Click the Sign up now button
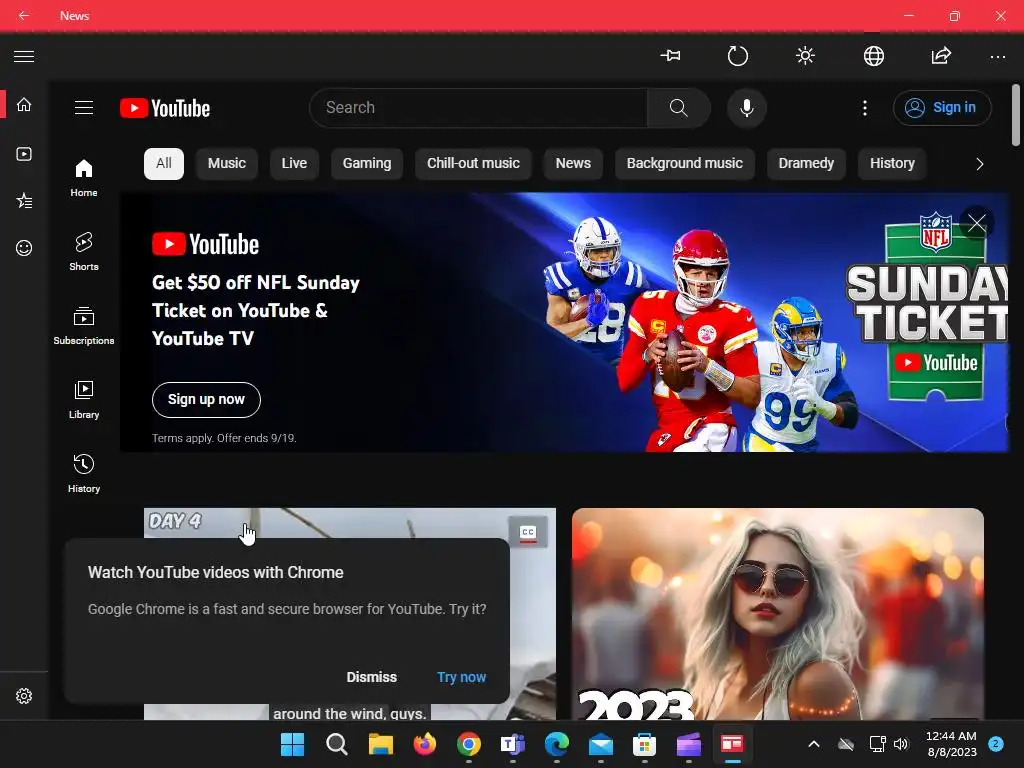The width and height of the screenshot is (1024, 768). click(x=206, y=400)
